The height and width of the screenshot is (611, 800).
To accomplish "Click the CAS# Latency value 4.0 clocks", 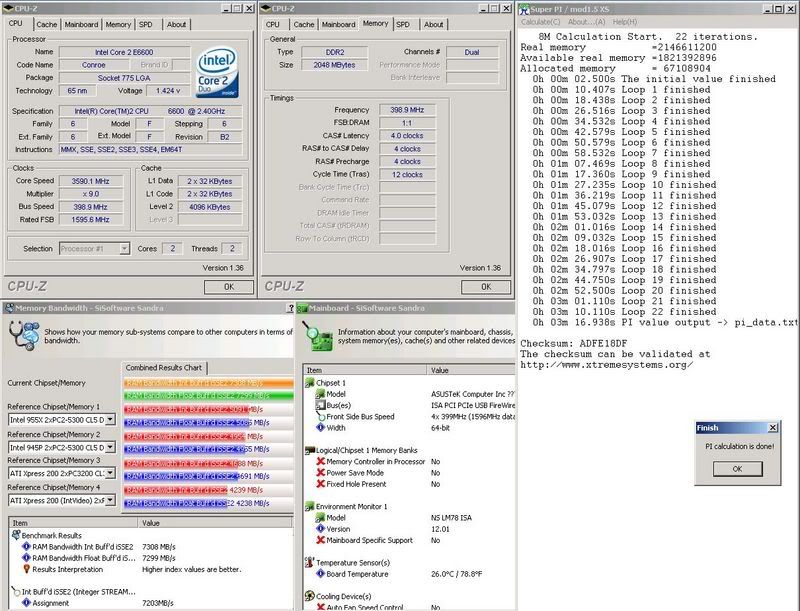I will coord(407,136).
